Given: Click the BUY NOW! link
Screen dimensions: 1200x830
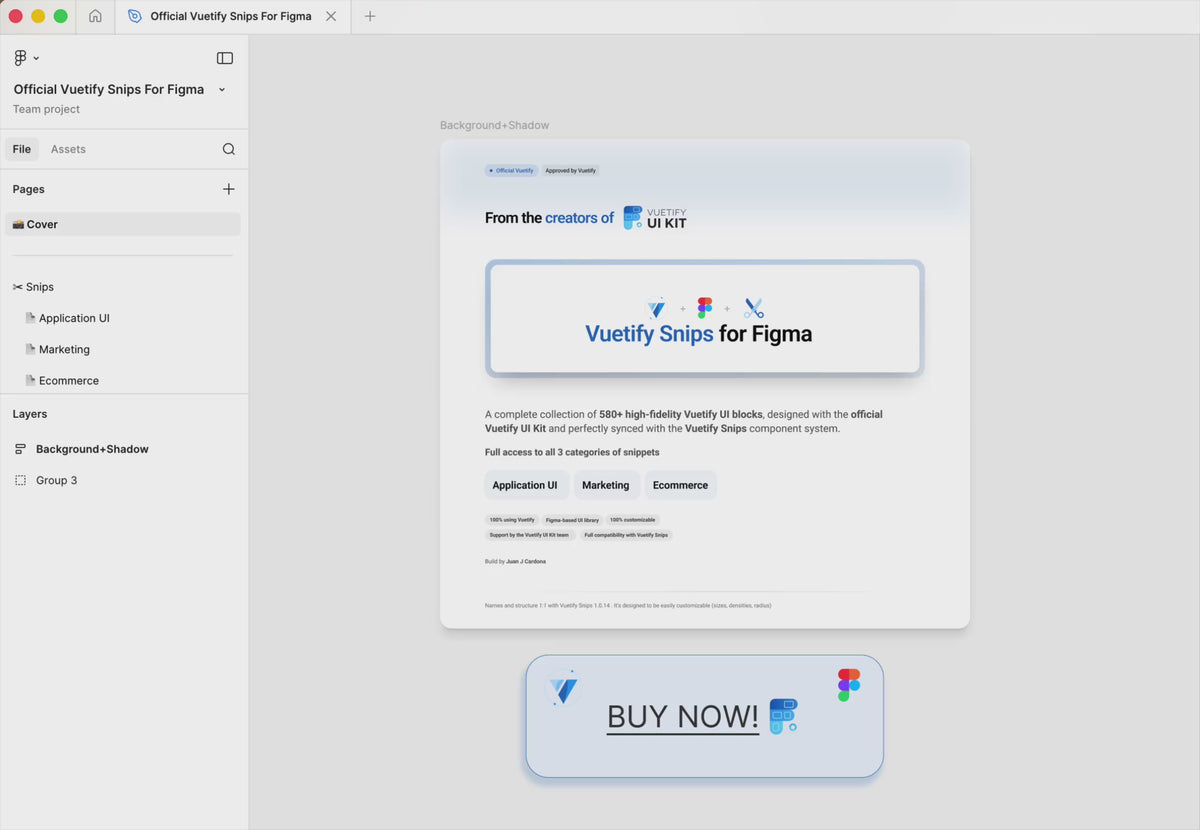Looking at the screenshot, I should (x=683, y=716).
